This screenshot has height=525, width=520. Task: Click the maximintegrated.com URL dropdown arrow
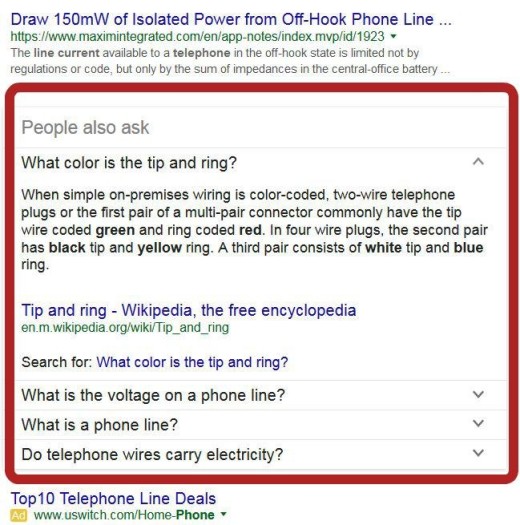[x=393, y=36]
